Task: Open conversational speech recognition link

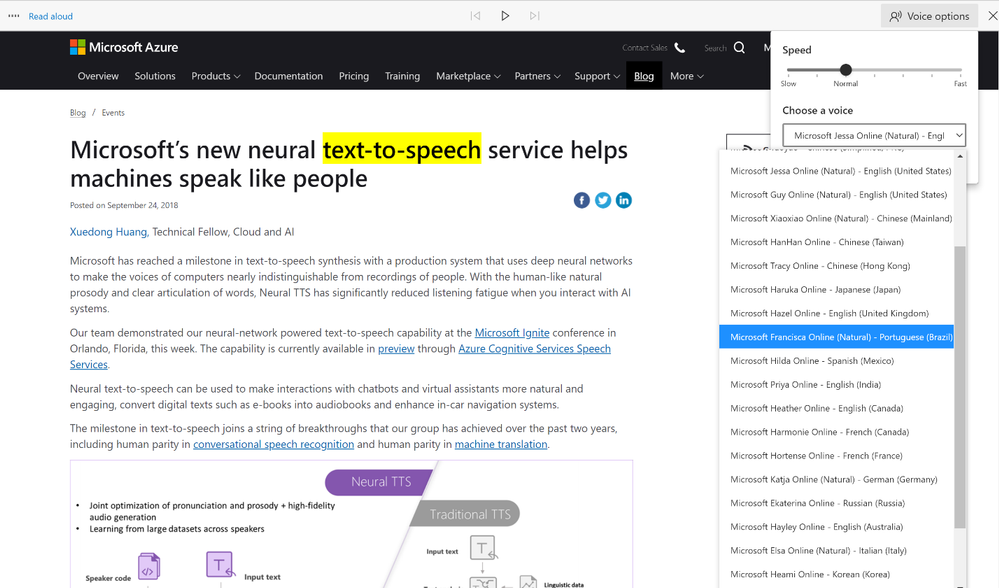Action: tap(273, 444)
